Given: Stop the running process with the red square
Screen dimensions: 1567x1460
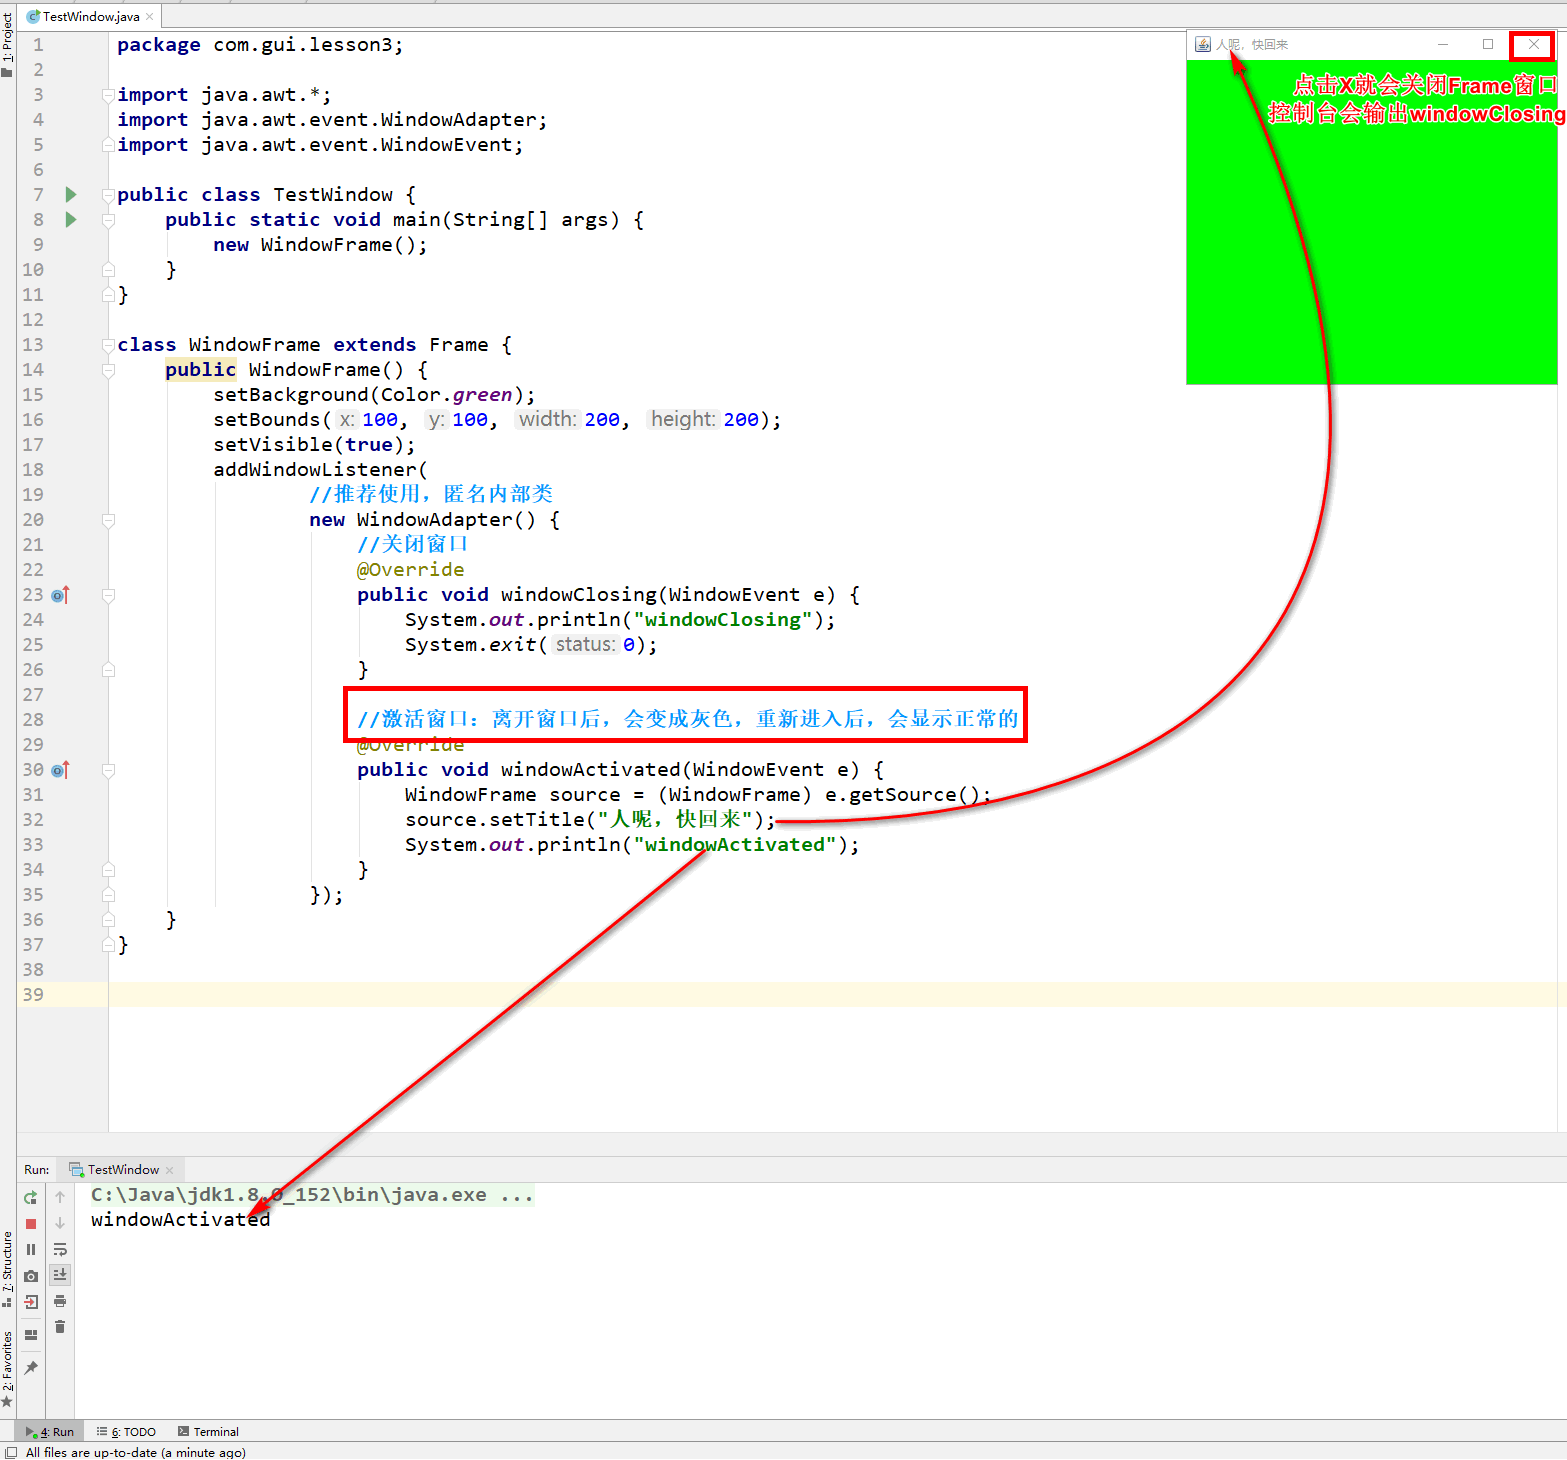Looking at the screenshot, I should (31, 1223).
